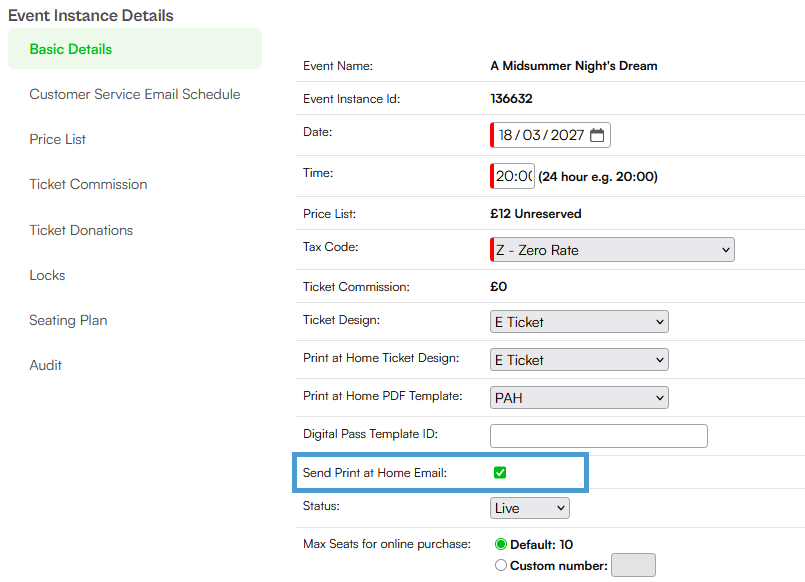Select the Custom number radio button

tap(501, 565)
